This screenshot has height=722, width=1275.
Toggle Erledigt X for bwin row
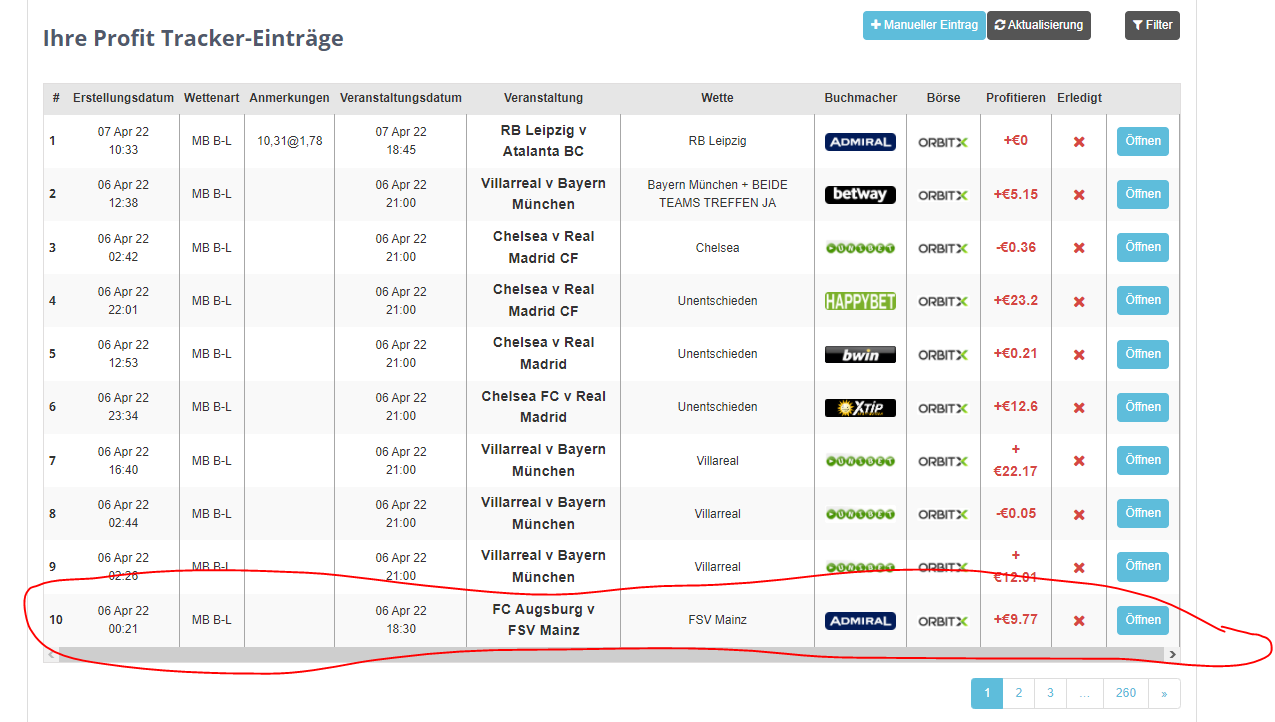click(x=1079, y=355)
